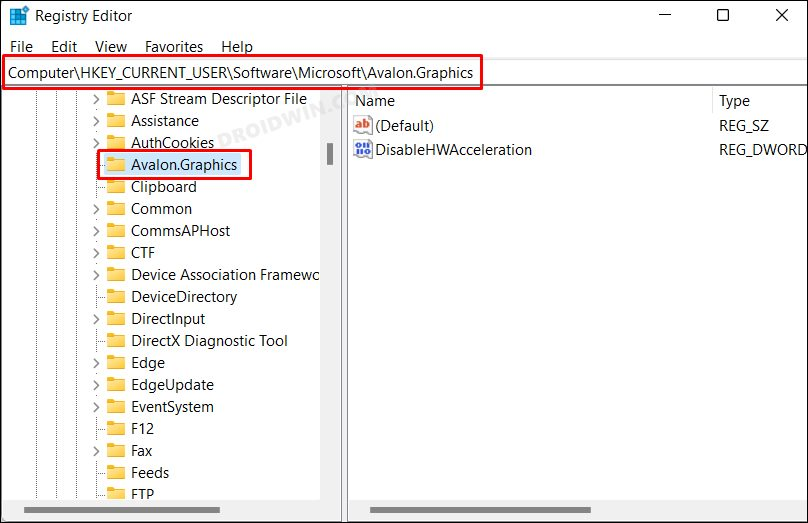Screen dimensions: 808x523
Task: Click the Fax folder icon
Action: click(116, 451)
